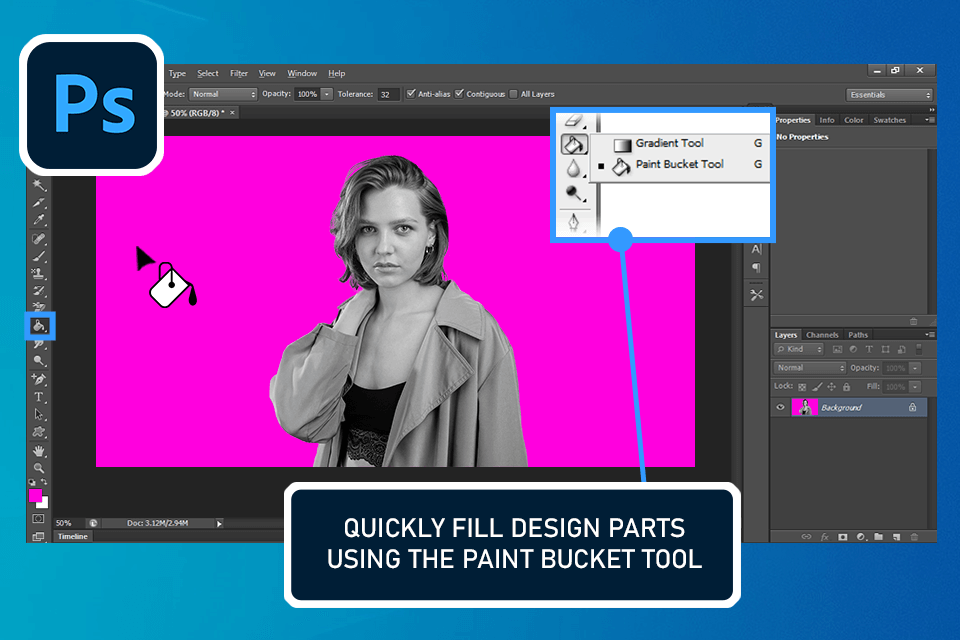
Task: Open the Kind filter dropdown
Action: point(799,349)
